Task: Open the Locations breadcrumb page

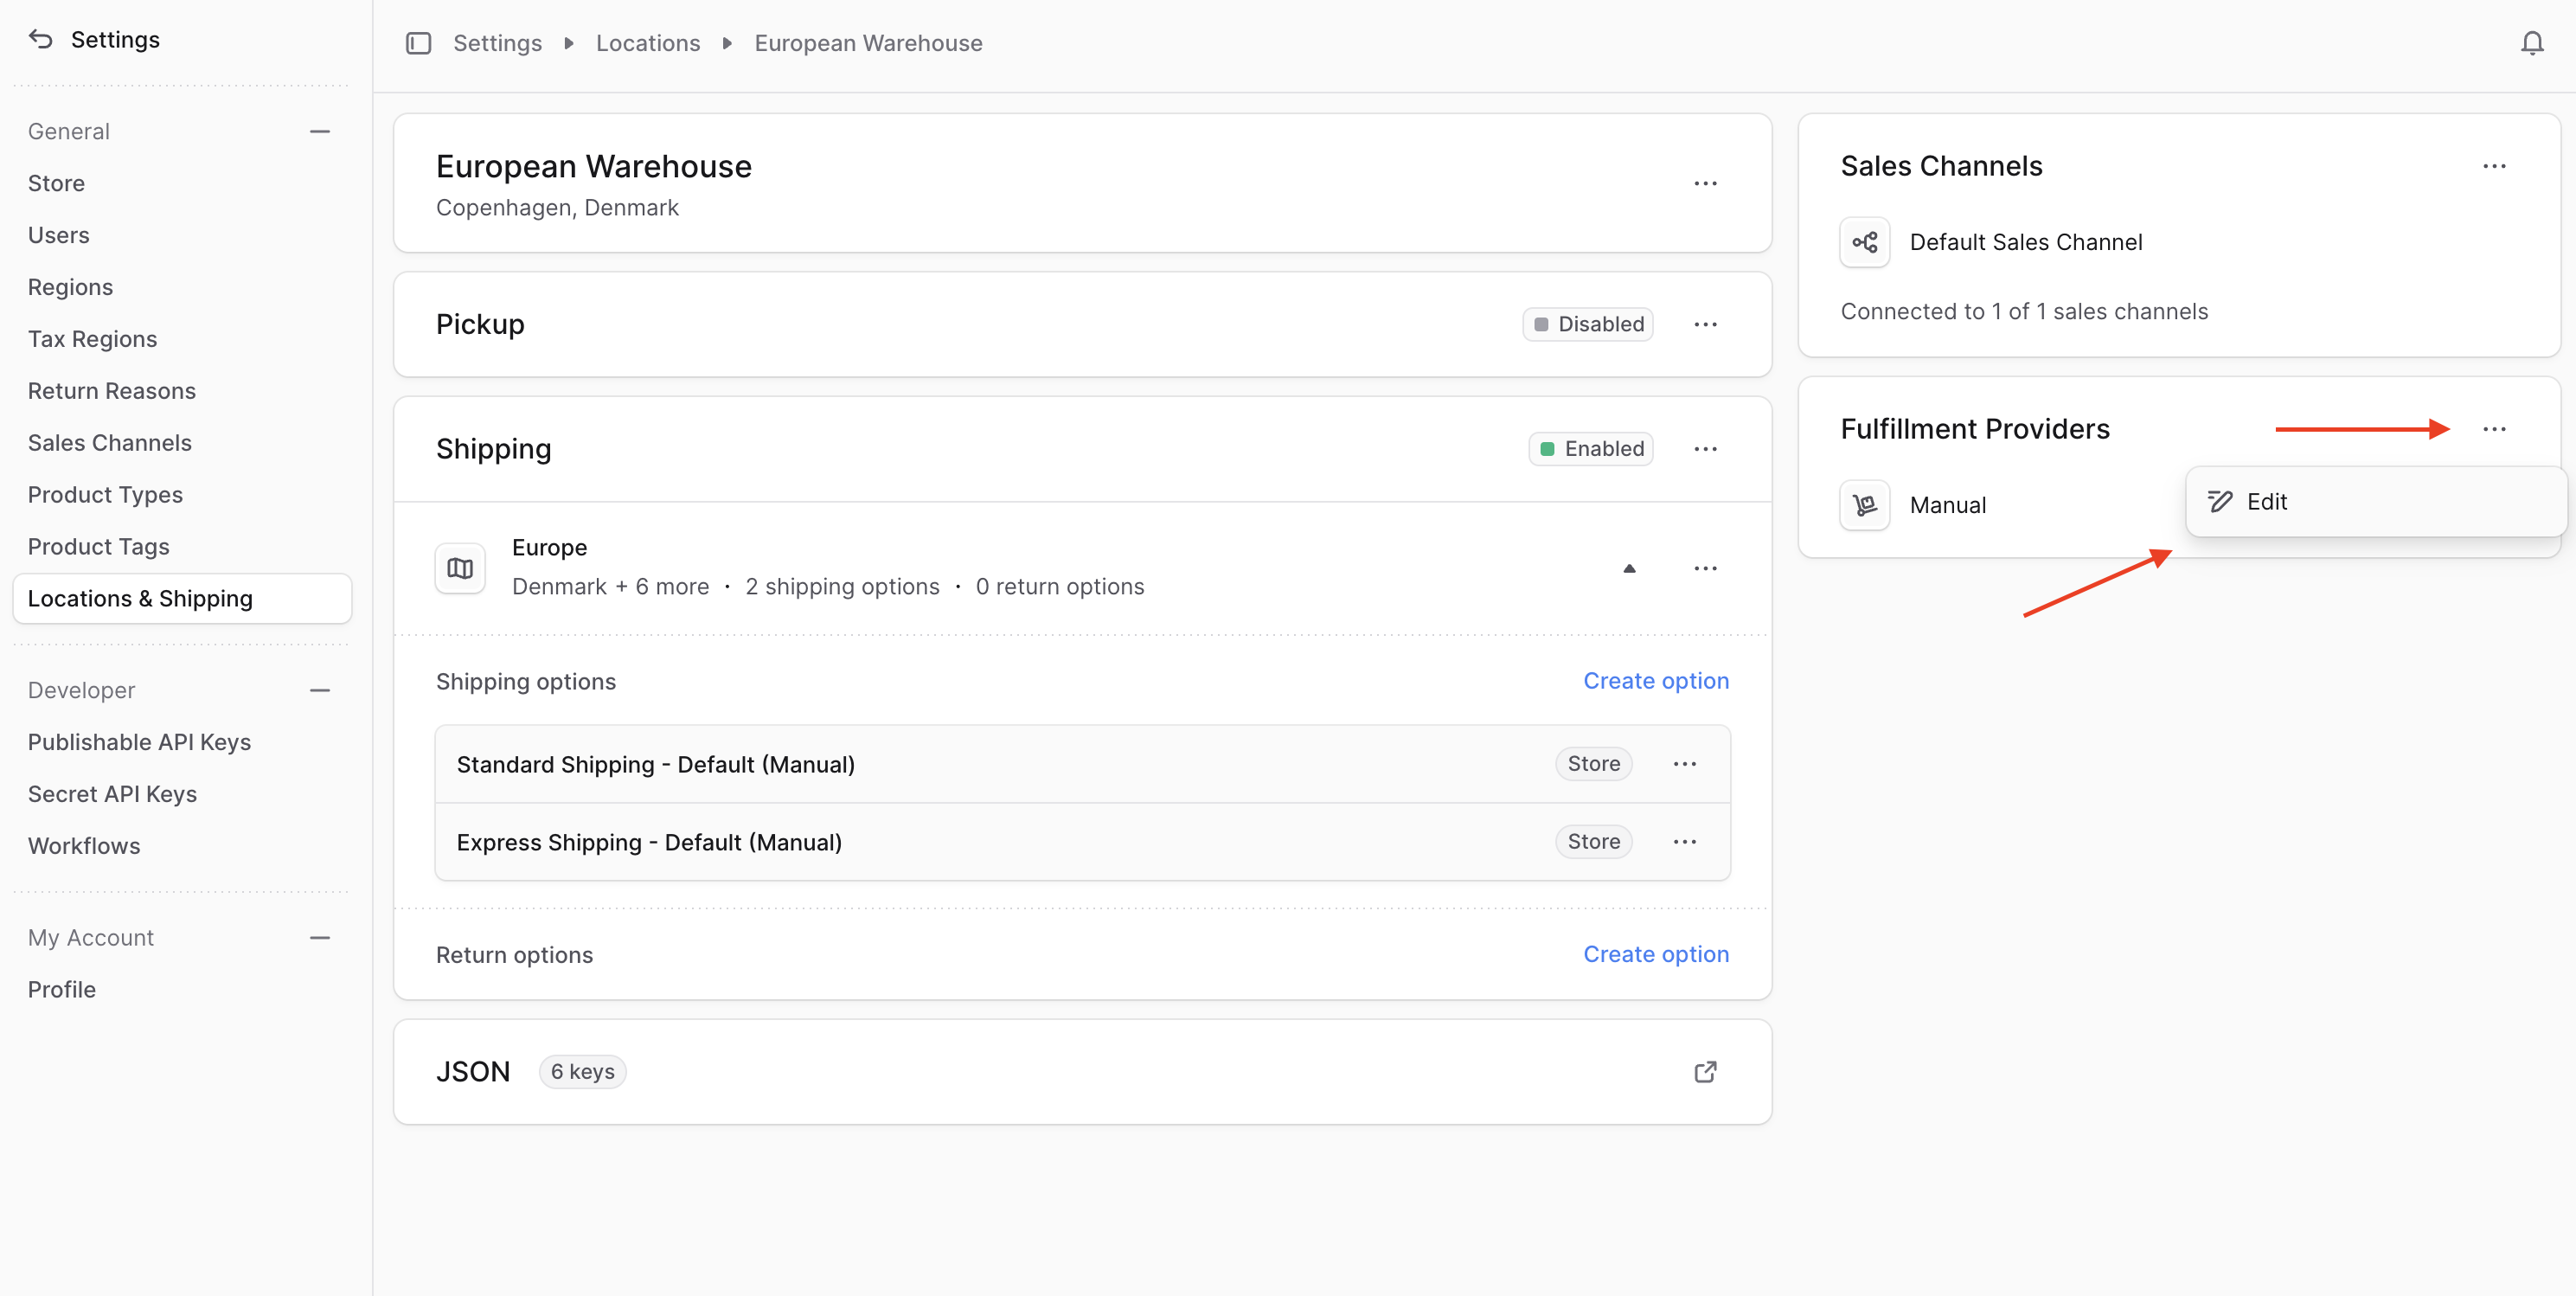Action: (x=647, y=43)
